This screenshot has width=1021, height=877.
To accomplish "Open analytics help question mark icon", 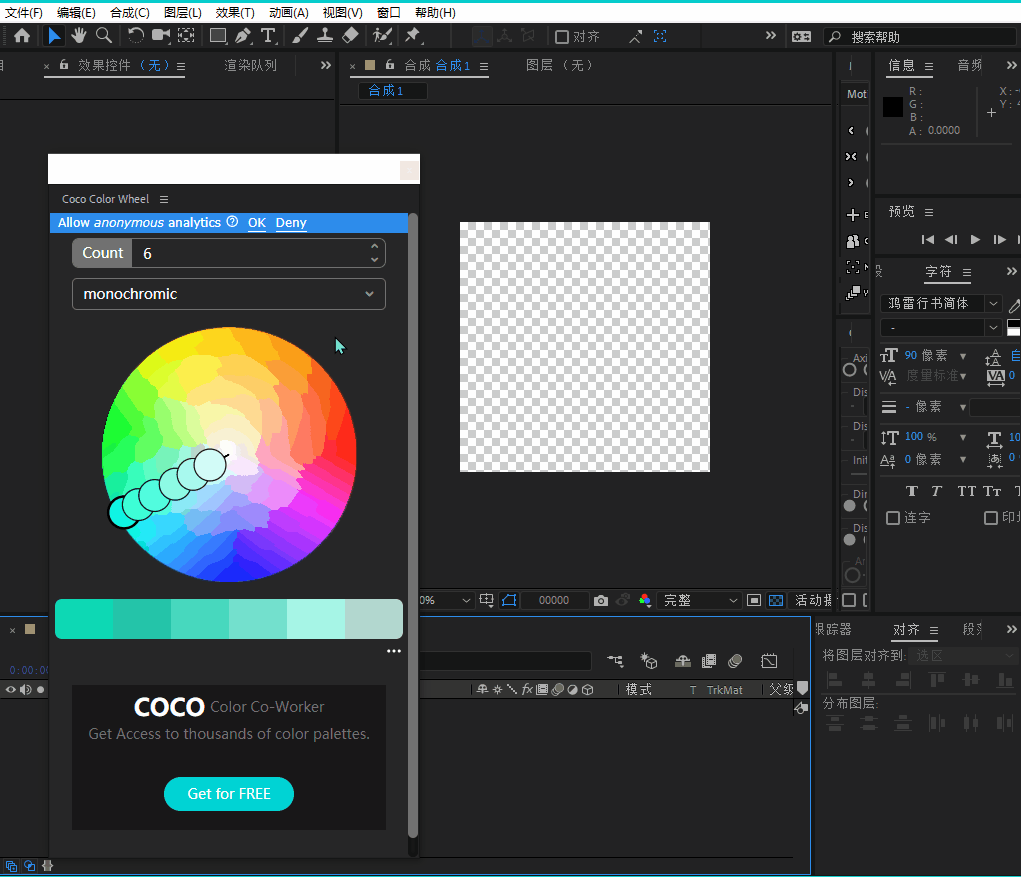I will [x=232, y=222].
